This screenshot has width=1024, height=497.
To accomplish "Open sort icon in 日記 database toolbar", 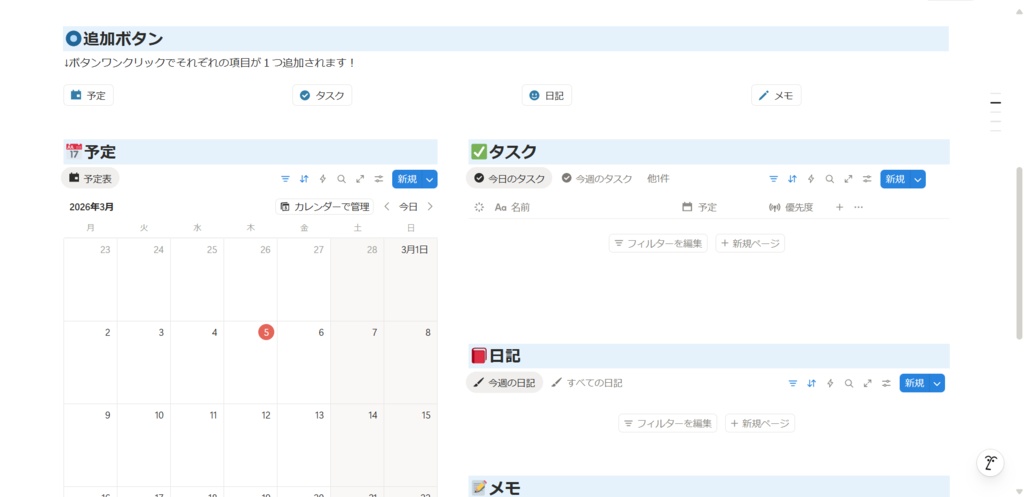I will (x=811, y=383).
